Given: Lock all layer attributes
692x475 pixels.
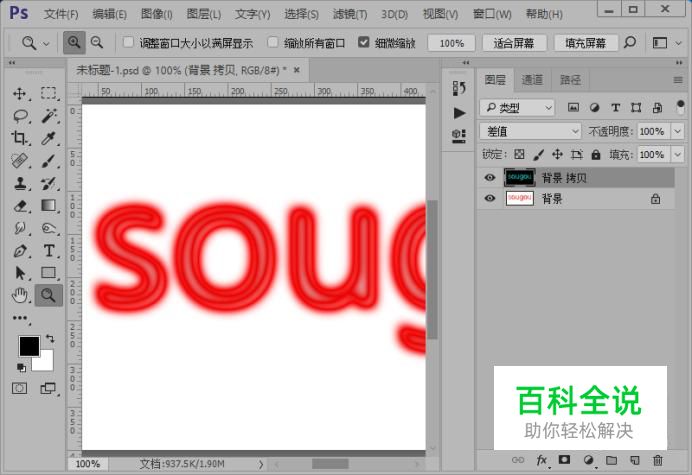Looking at the screenshot, I should (x=596, y=154).
